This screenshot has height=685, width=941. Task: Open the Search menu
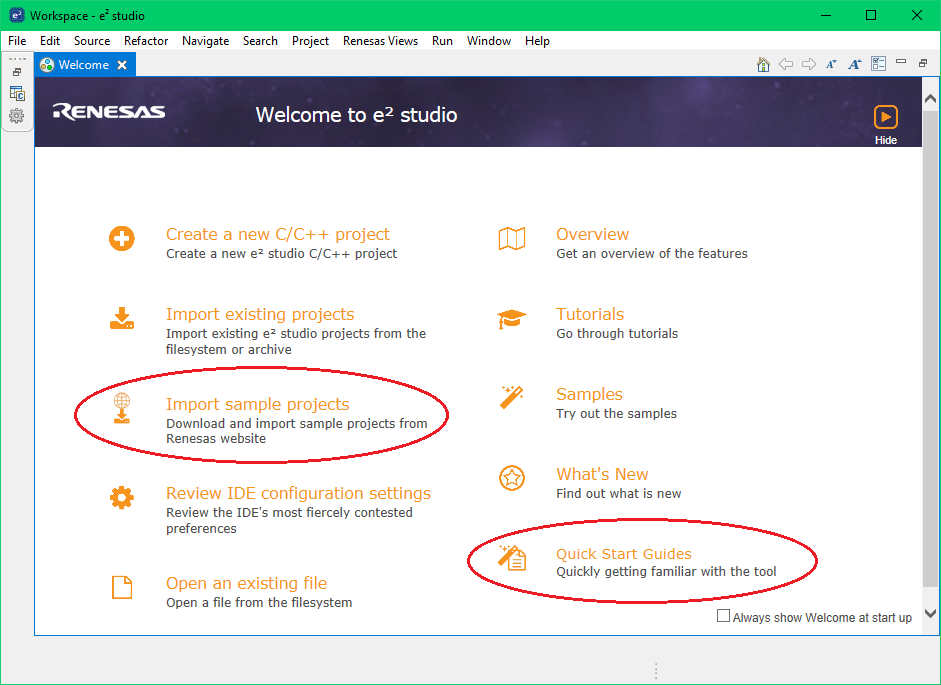[260, 41]
